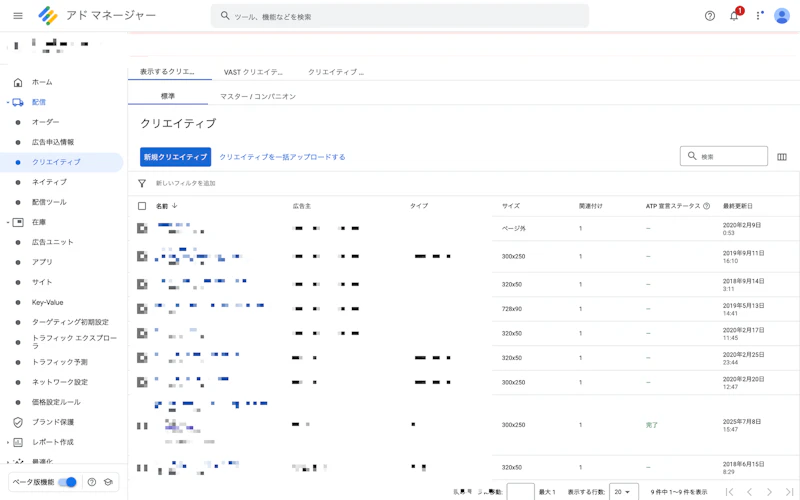Open ネイティブ in the sidebar
This screenshot has width=800, height=500.
(x=49, y=182)
